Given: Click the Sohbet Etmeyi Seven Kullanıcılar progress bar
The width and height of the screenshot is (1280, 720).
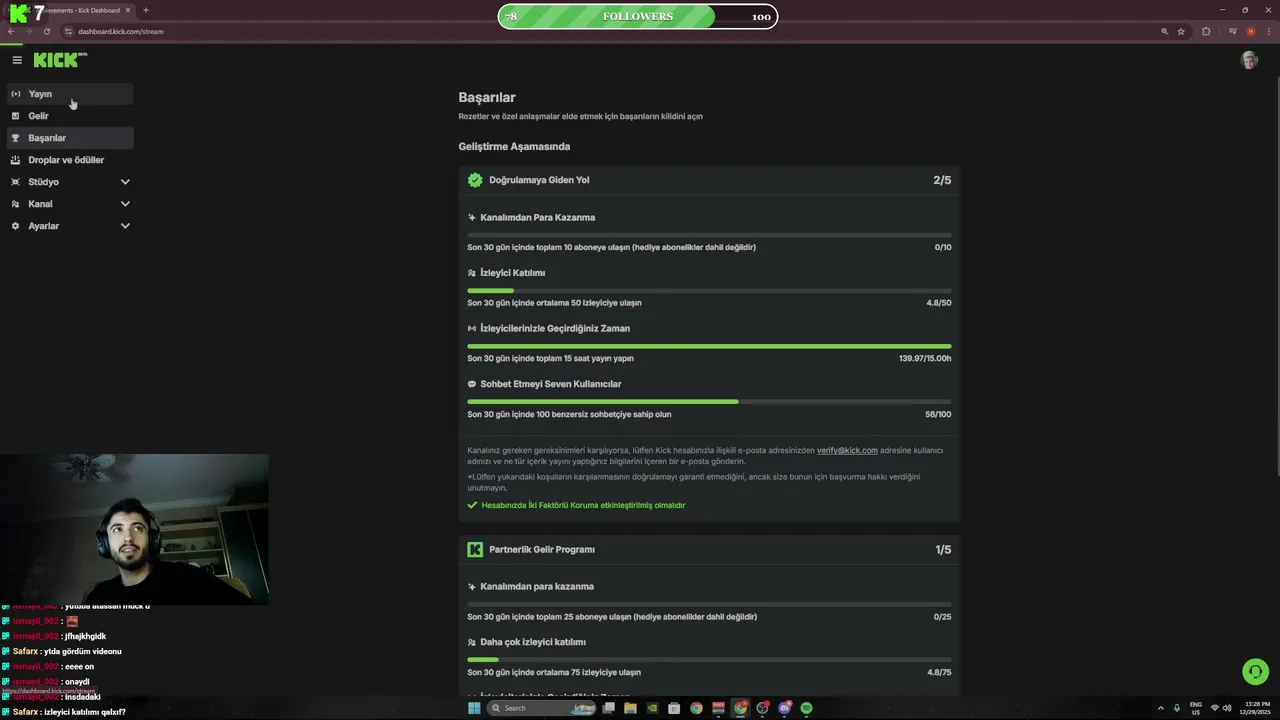Looking at the screenshot, I should pyautogui.click(x=709, y=402).
